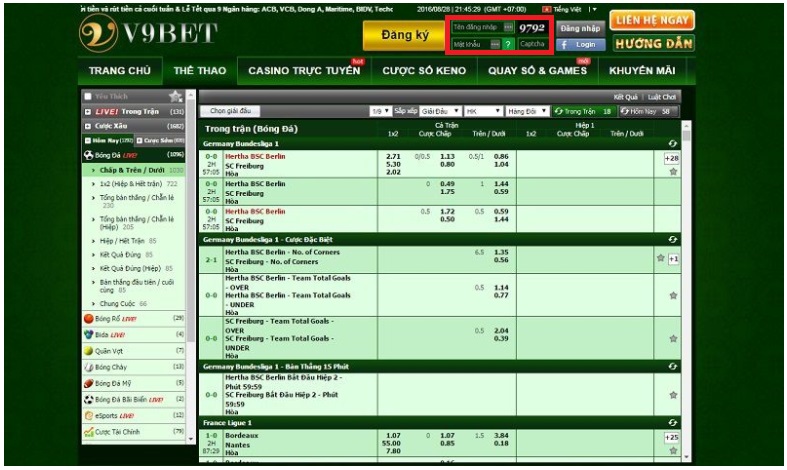Click the Vietnam flag language icon
The height and width of the screenshot is (470, 787).
546,9
